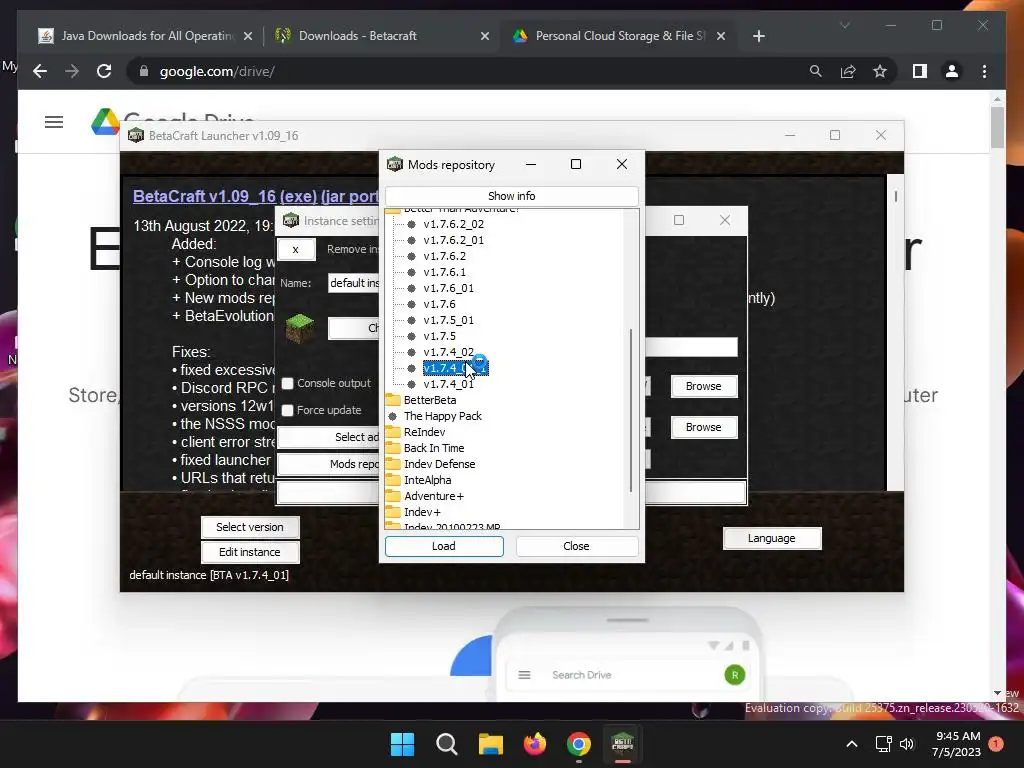Viewport: 1024px width, 768px height.
Task: Click Close button in Mods repository
Action: tap(576, 546)
